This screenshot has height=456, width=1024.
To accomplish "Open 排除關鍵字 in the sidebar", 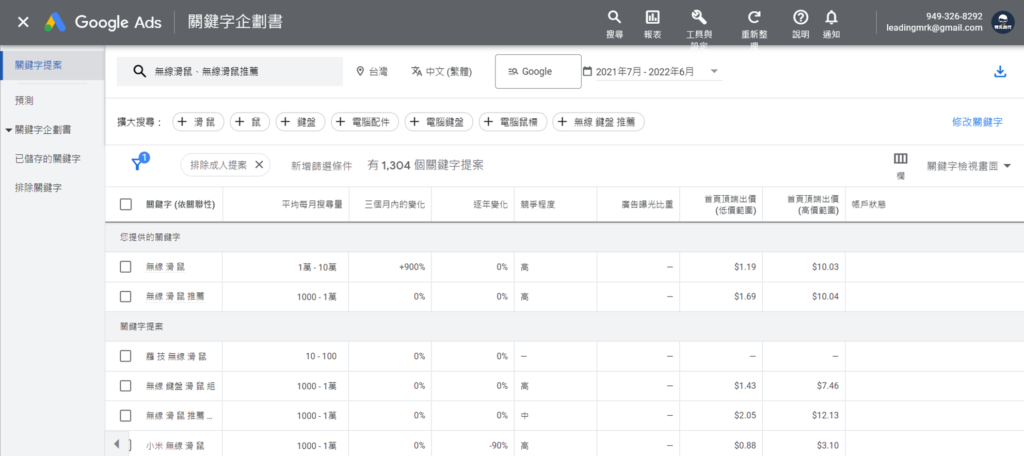I will (38, 188).
